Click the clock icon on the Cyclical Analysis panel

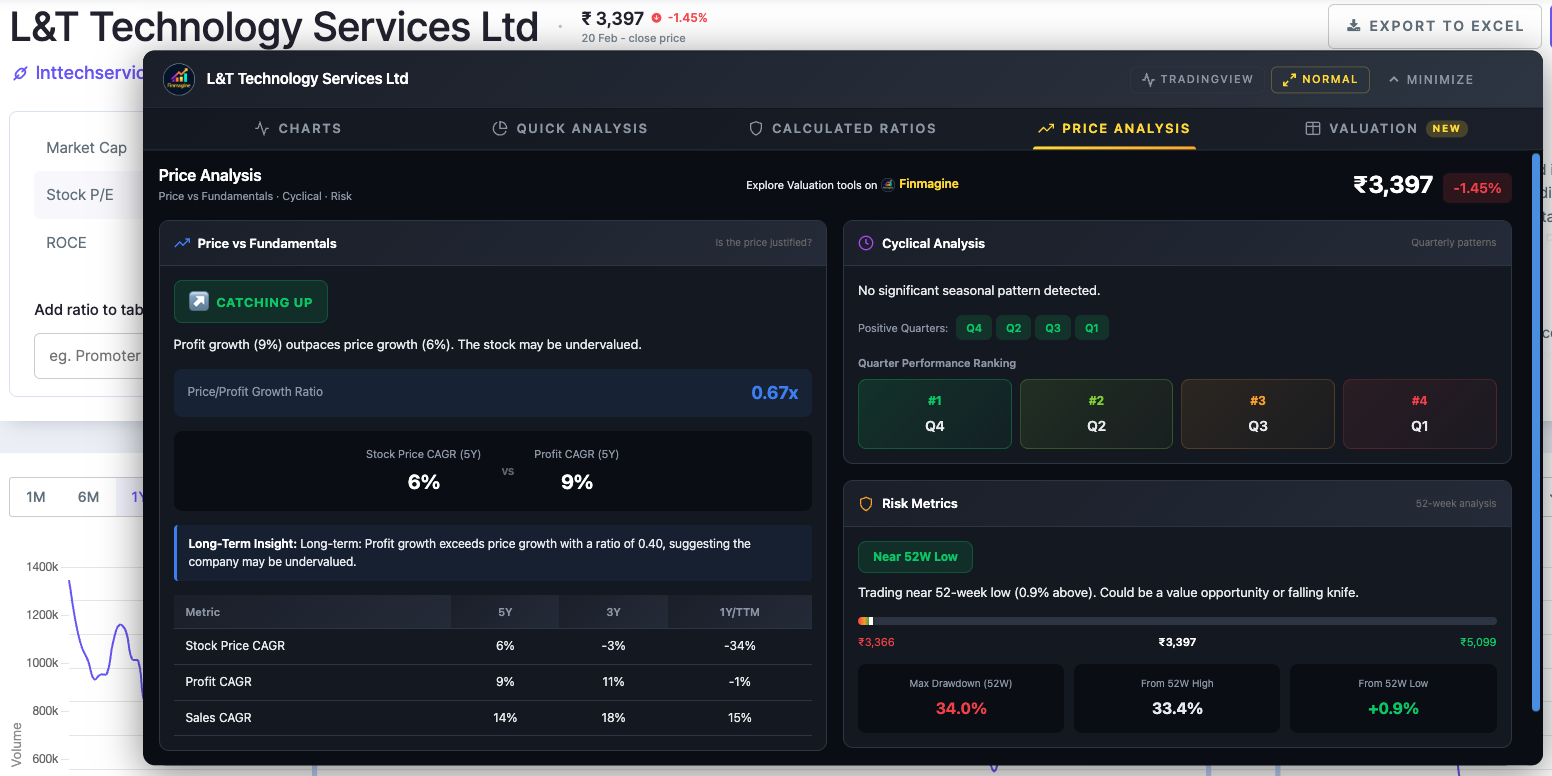(x=866, y=243)
